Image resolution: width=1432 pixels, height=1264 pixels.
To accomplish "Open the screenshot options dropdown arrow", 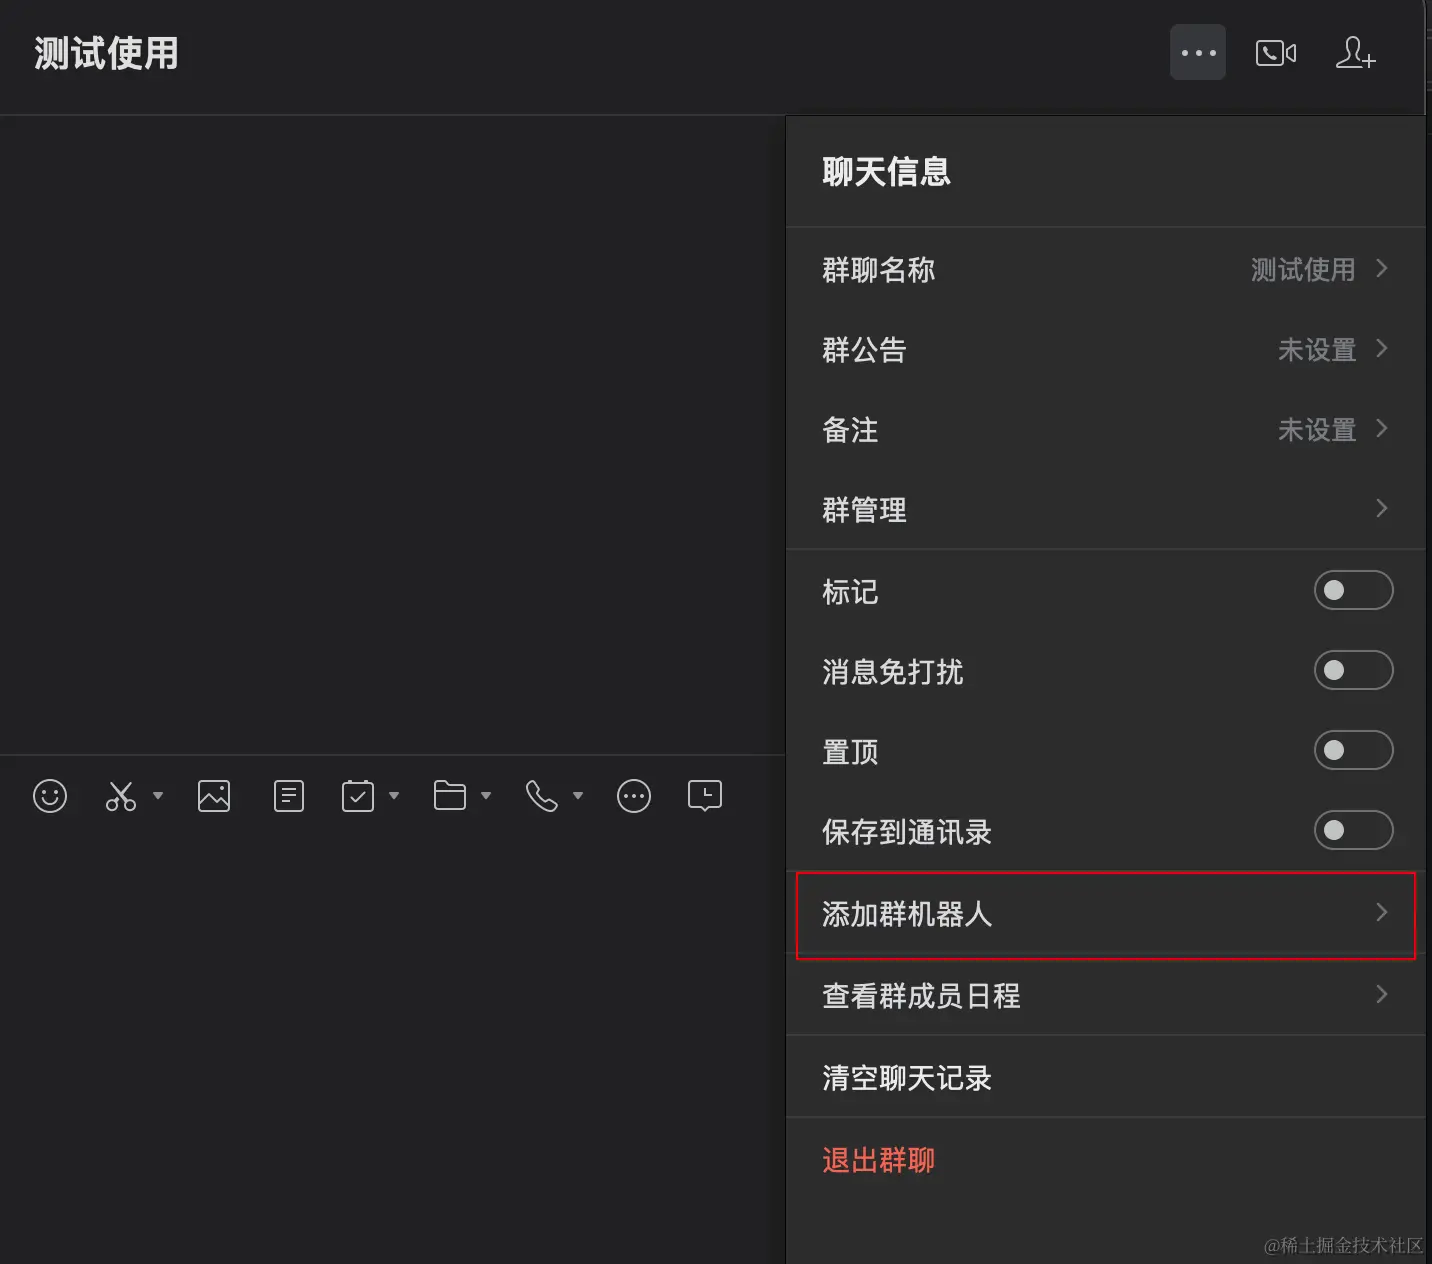I will (158, 796).
